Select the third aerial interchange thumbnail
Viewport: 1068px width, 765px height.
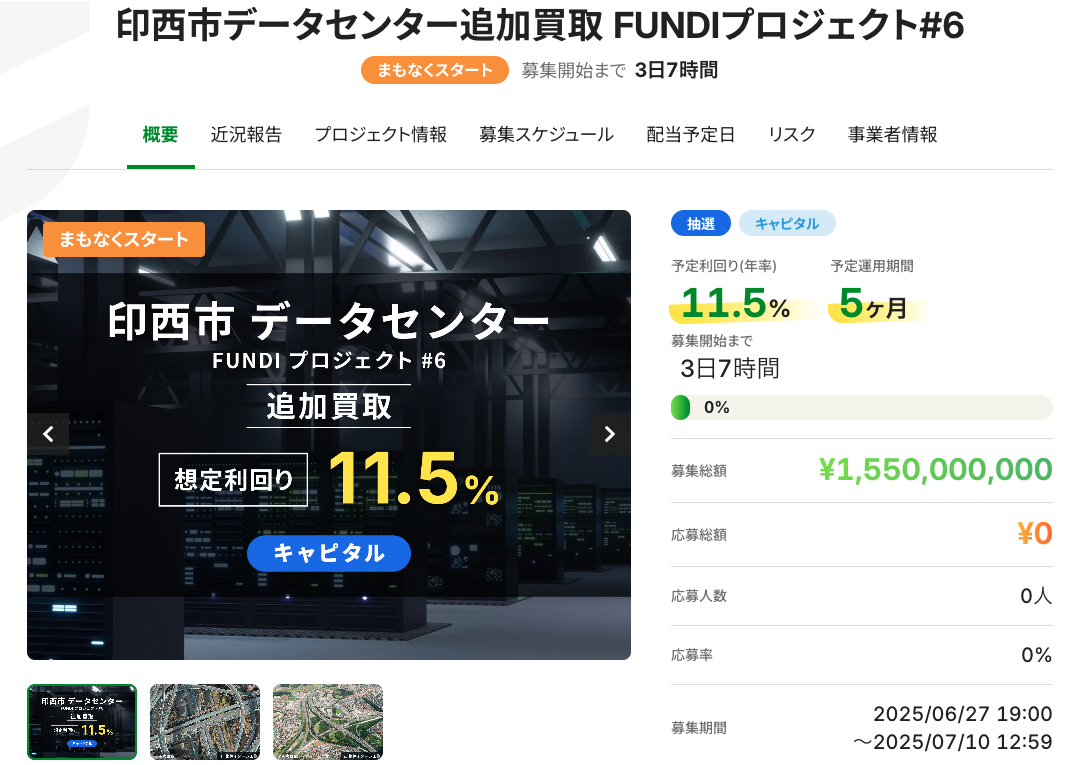click(328, 722)
